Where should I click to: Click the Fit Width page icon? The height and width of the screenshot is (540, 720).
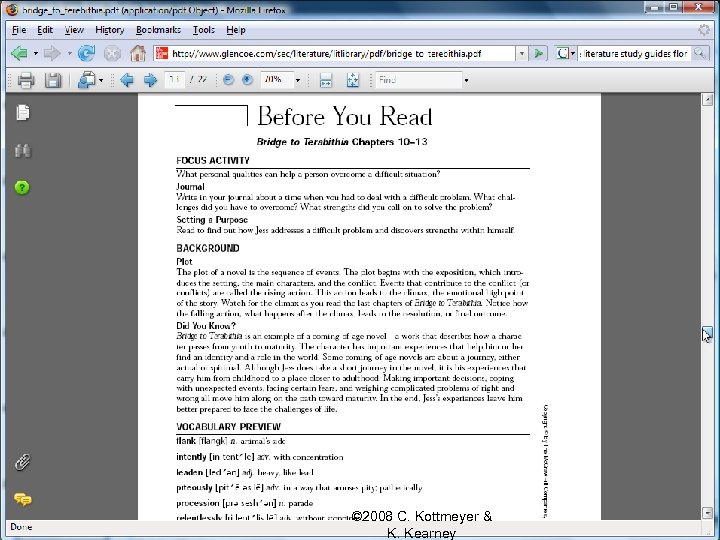(x=326, y=80)
